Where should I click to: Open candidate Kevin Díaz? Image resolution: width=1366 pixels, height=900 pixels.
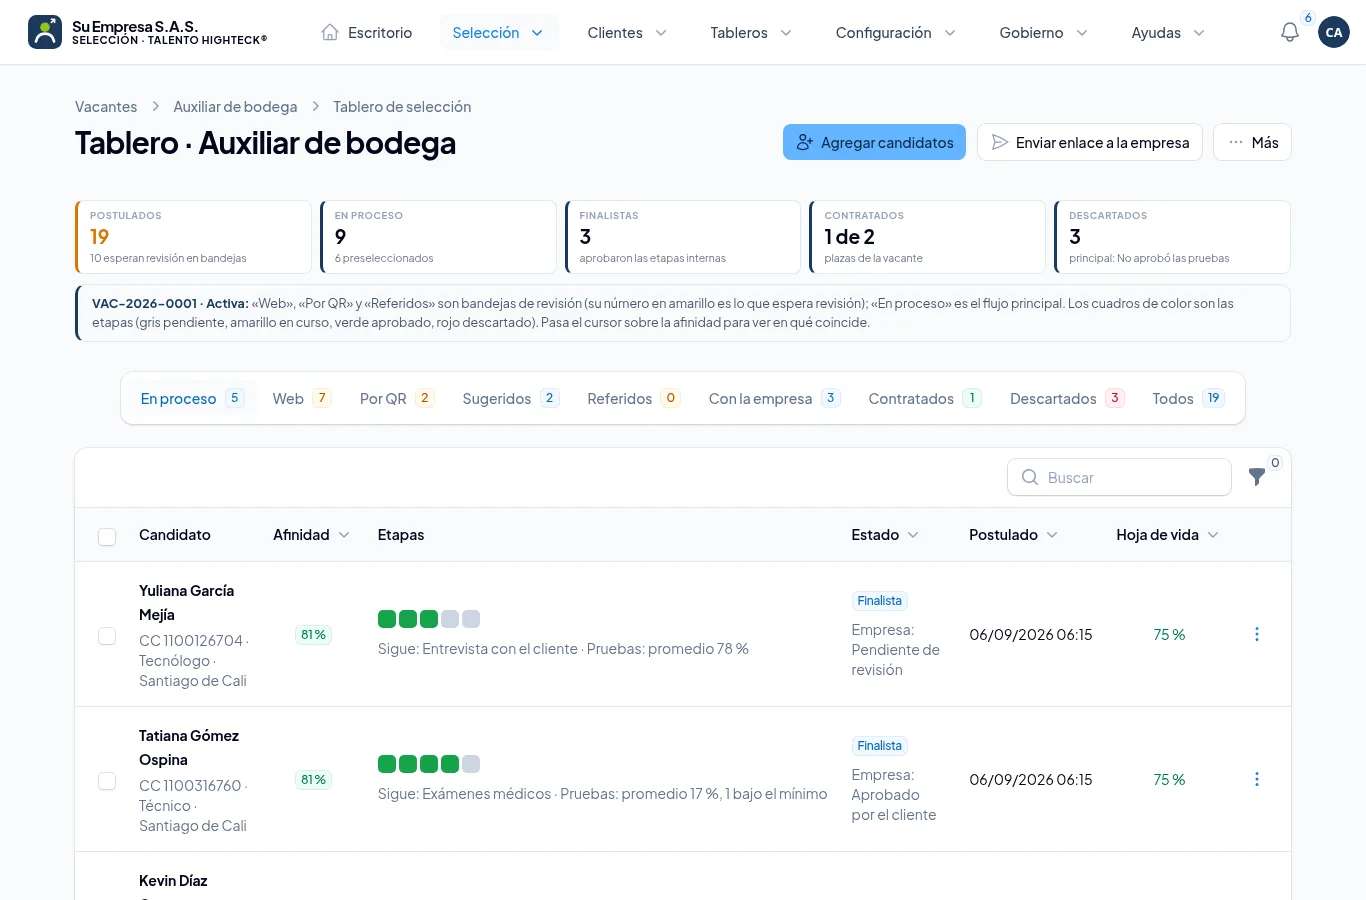[x=173, y=881]
